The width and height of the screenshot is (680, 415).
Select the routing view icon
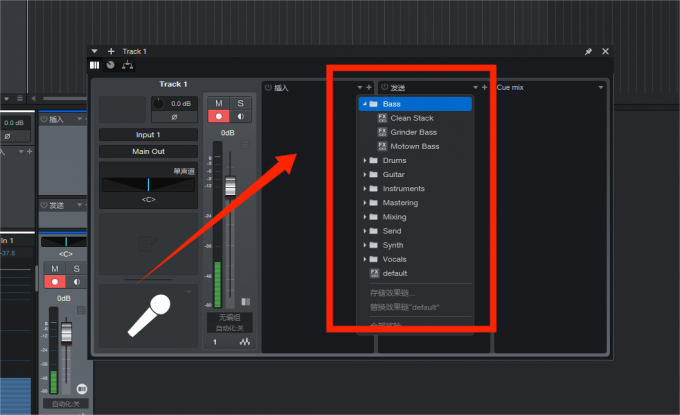coord(127,65)
